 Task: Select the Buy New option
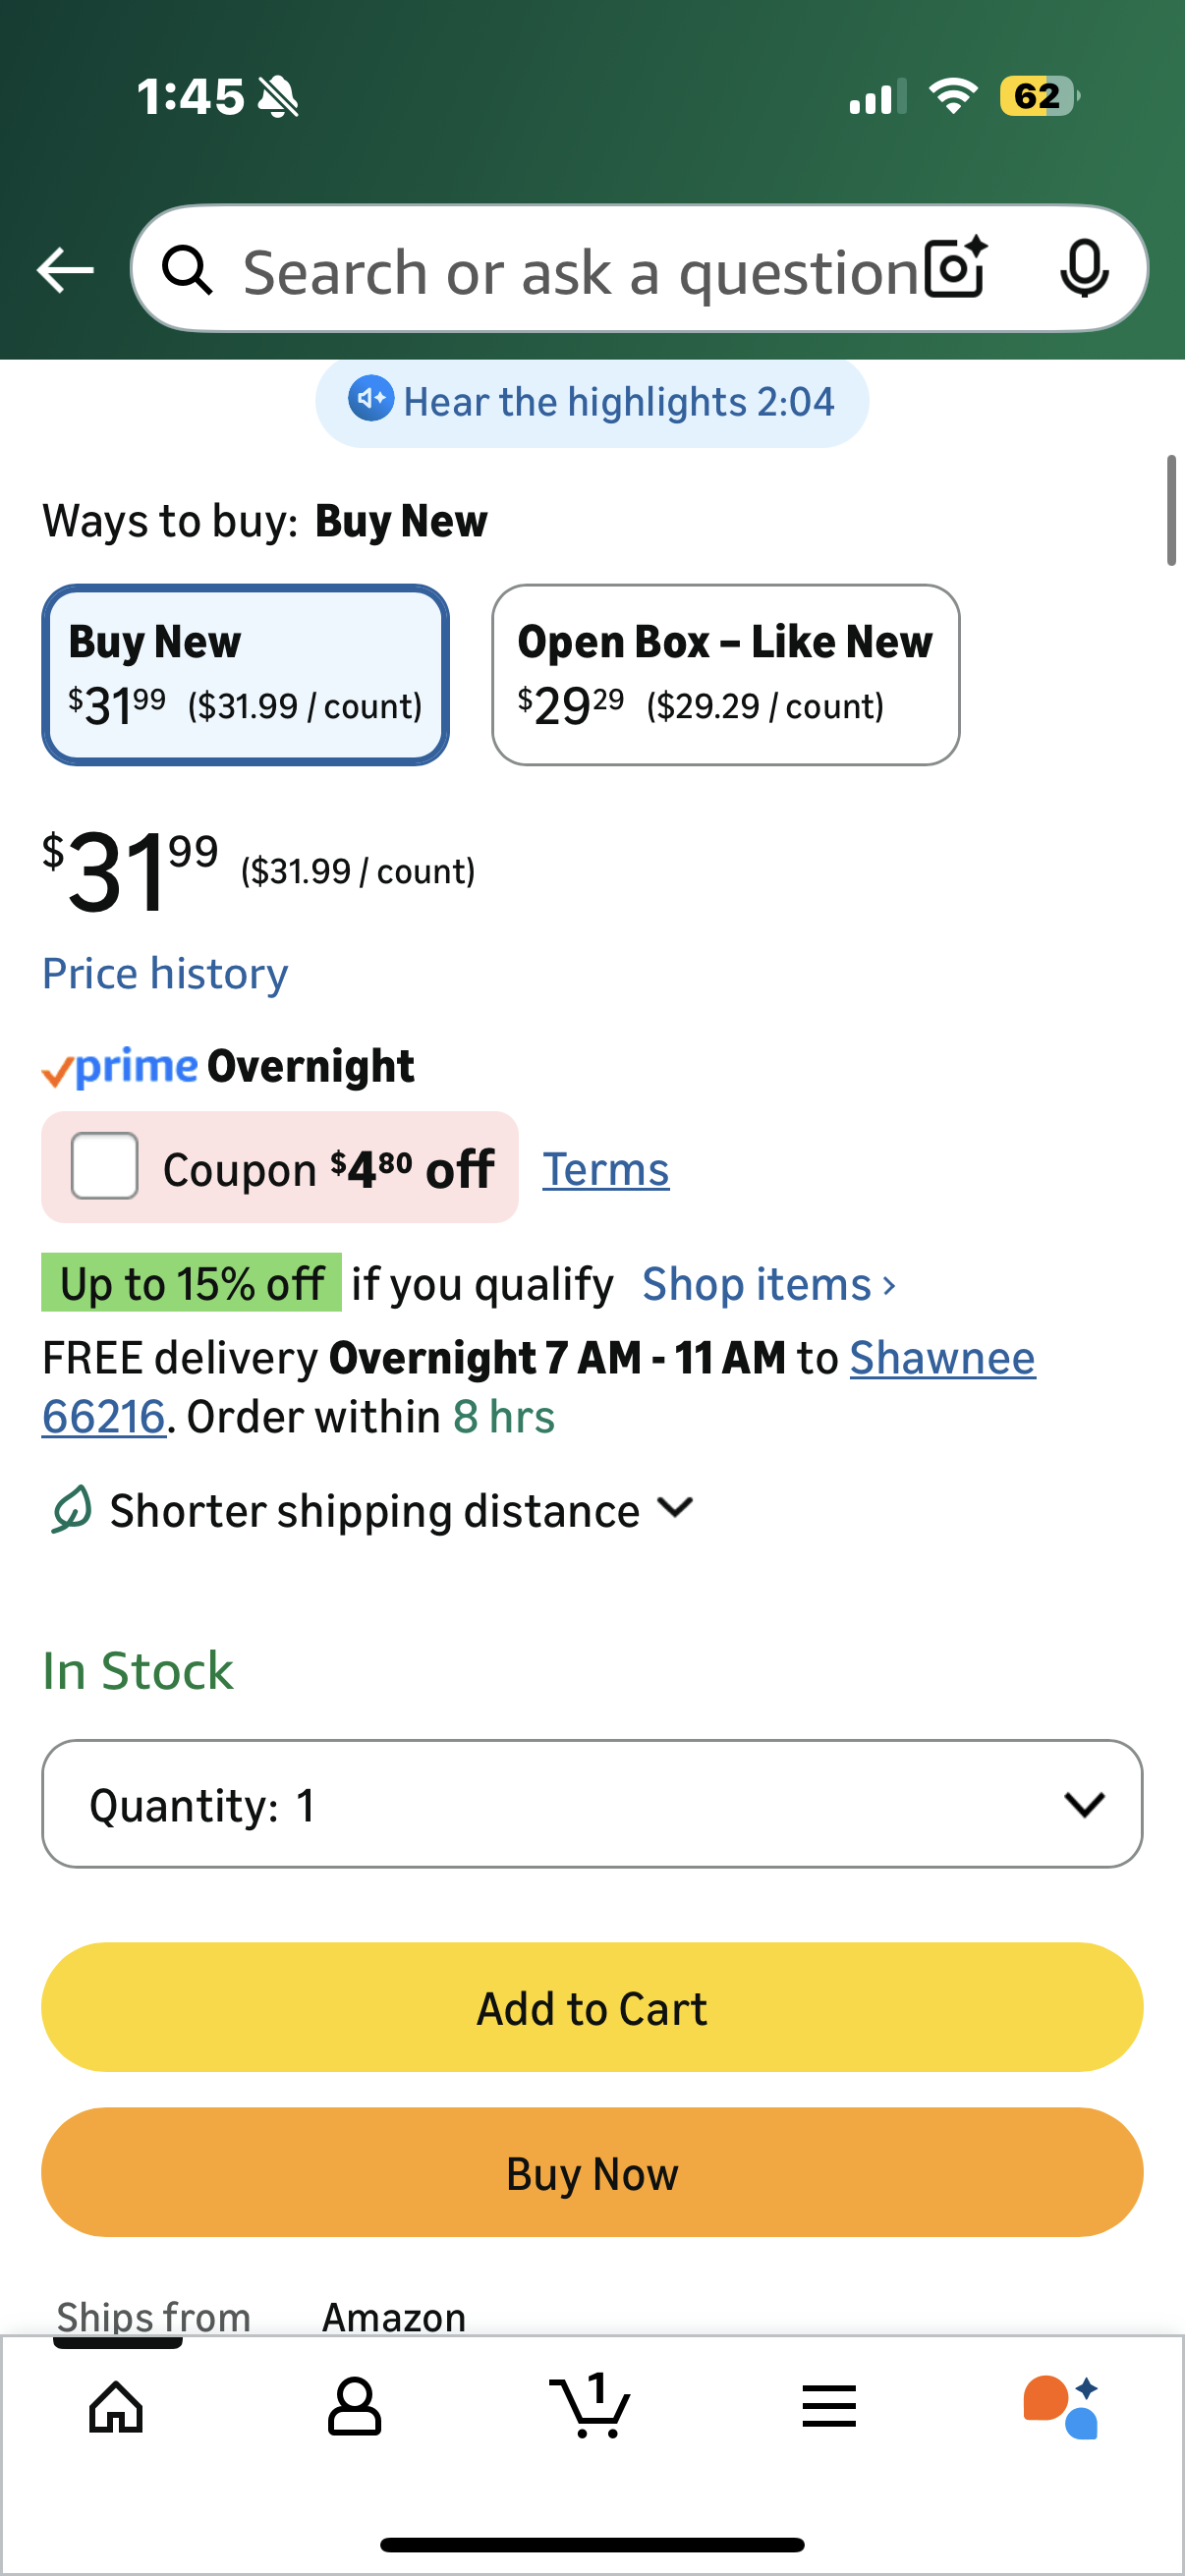coord(245,675)
